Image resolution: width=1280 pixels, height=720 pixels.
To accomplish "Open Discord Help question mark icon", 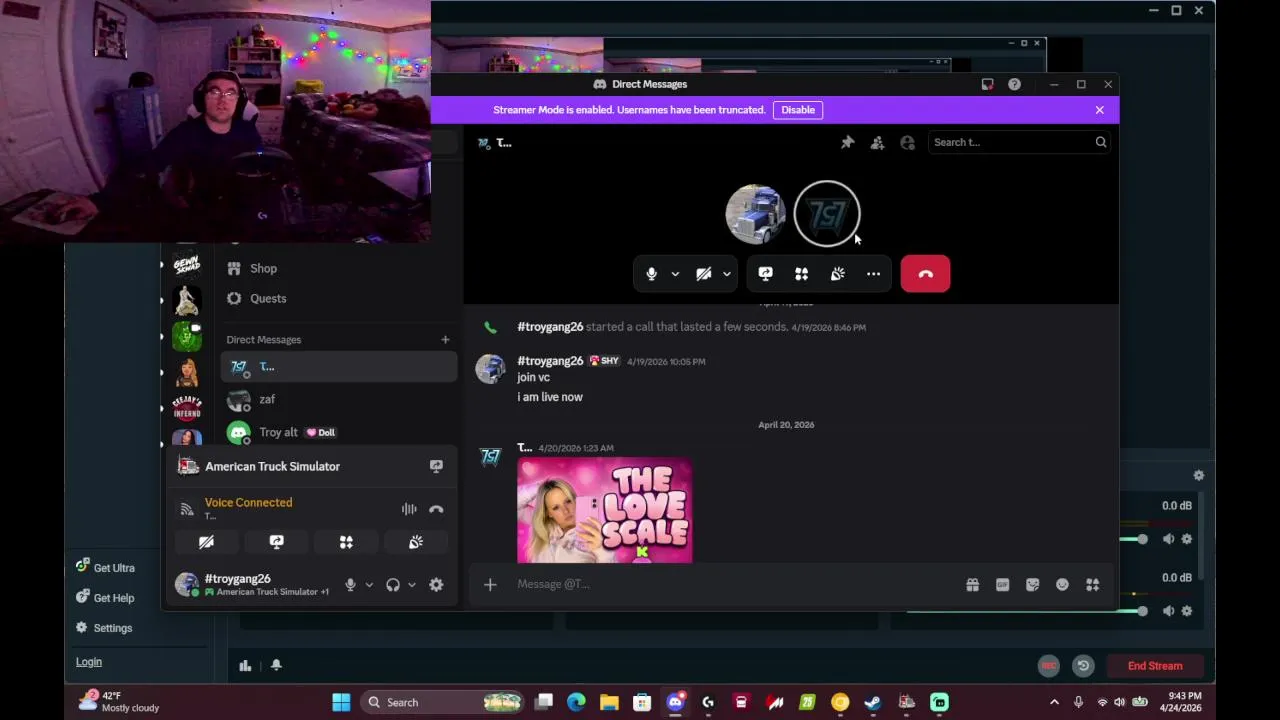I will 1014,84.
